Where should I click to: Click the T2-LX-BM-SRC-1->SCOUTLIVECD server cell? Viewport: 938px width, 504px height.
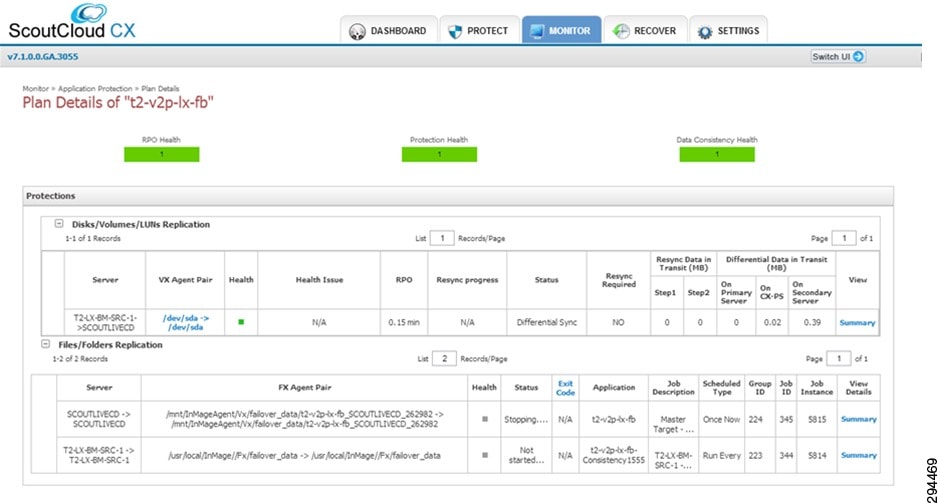point(105,322)
